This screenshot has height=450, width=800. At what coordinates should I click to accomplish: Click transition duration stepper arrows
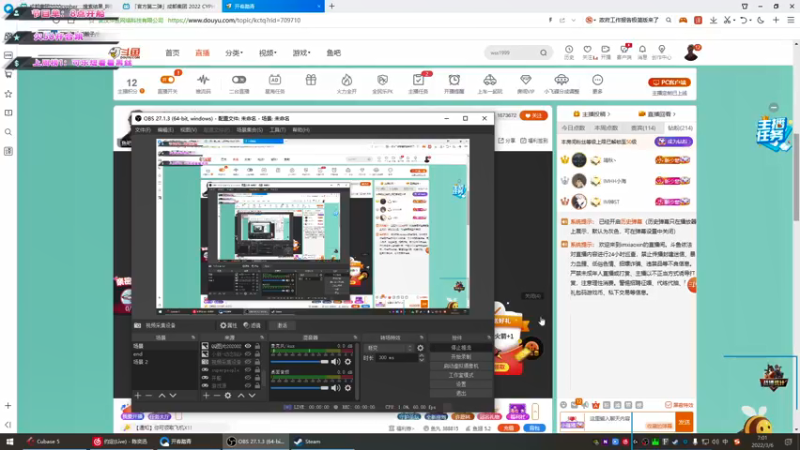click(421, 358)
